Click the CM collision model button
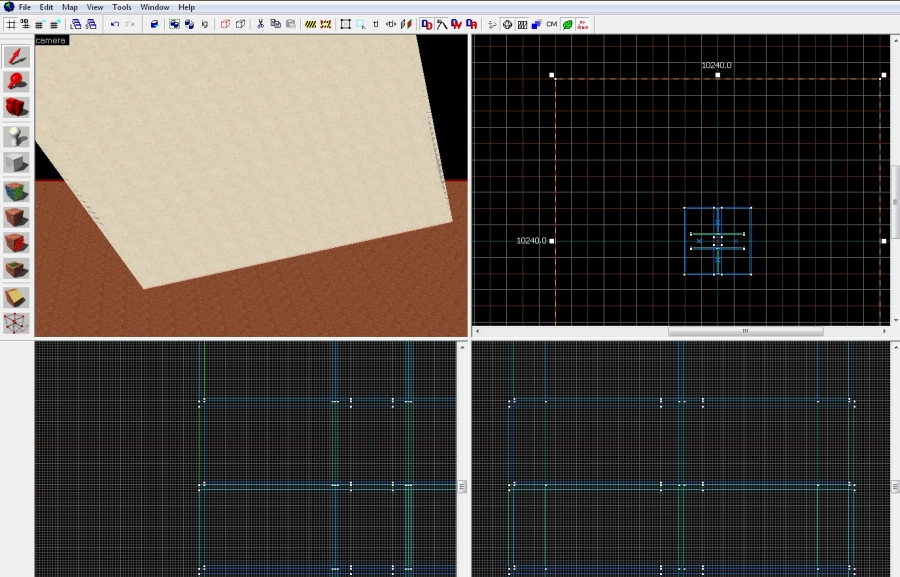 (551, 24)
